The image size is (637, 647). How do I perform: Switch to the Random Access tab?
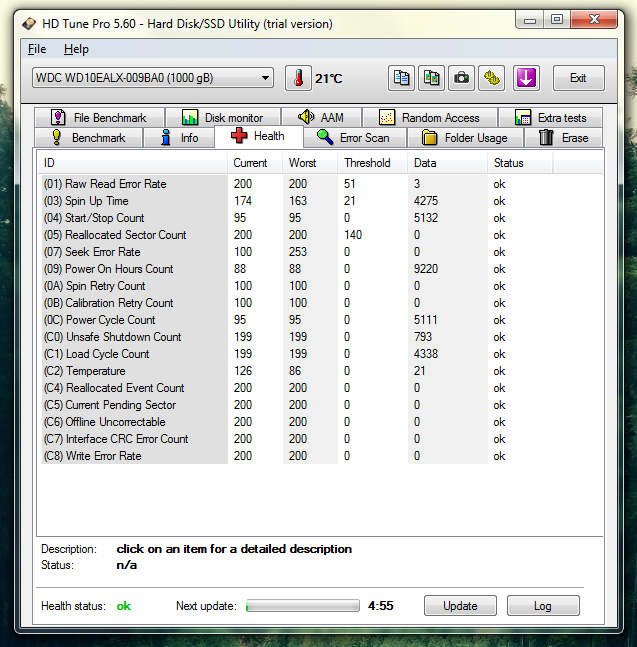pos(429,118)
